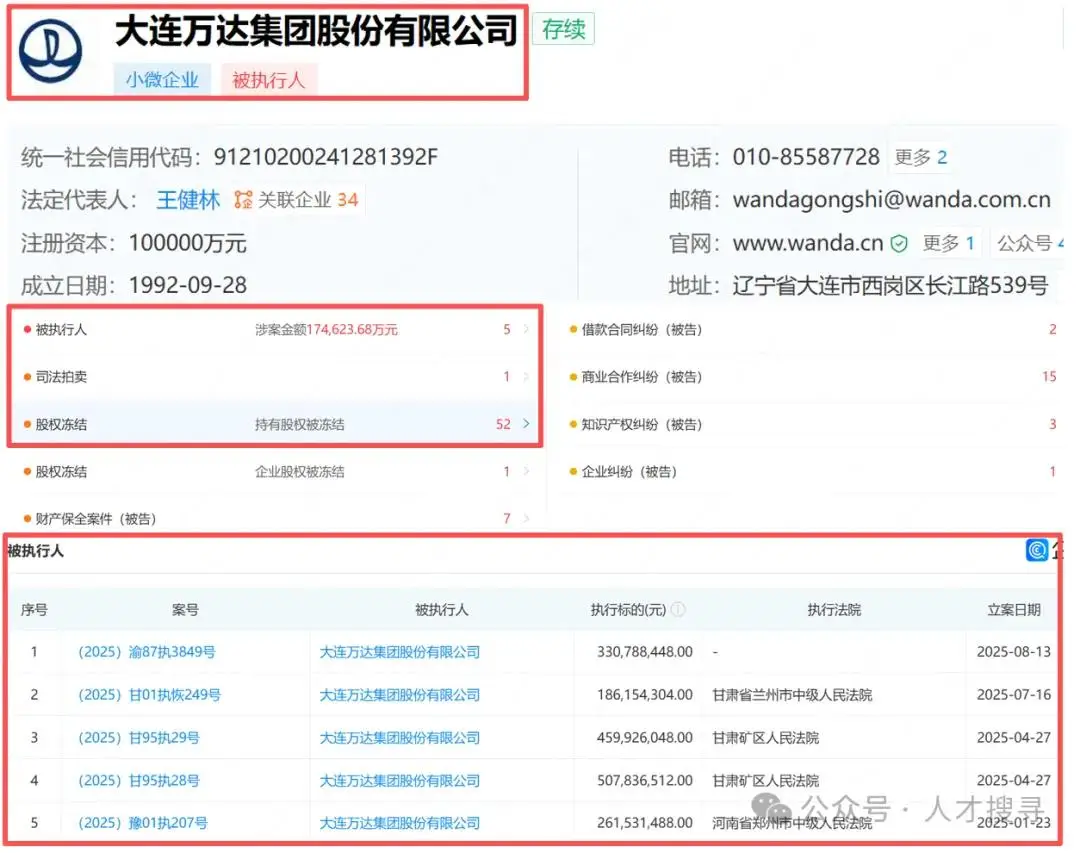1080x853 pixels.
Task: Click 涉案金额174,623.68万元 text
Action: coord(326,329)
